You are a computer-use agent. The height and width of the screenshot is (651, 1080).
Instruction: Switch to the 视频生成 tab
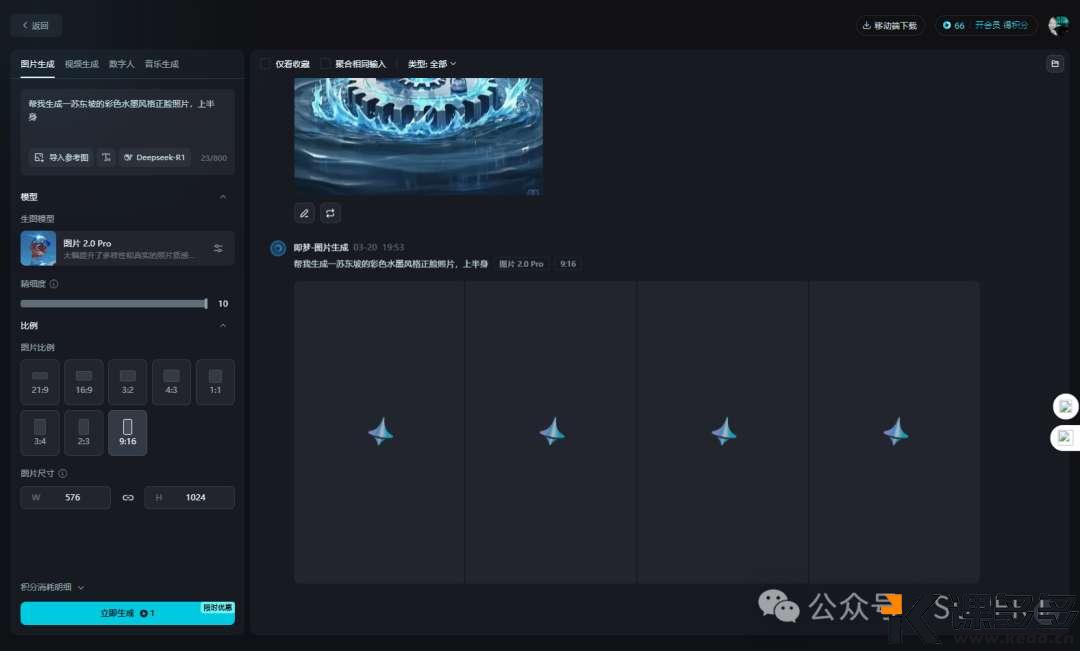pos(81,64)
